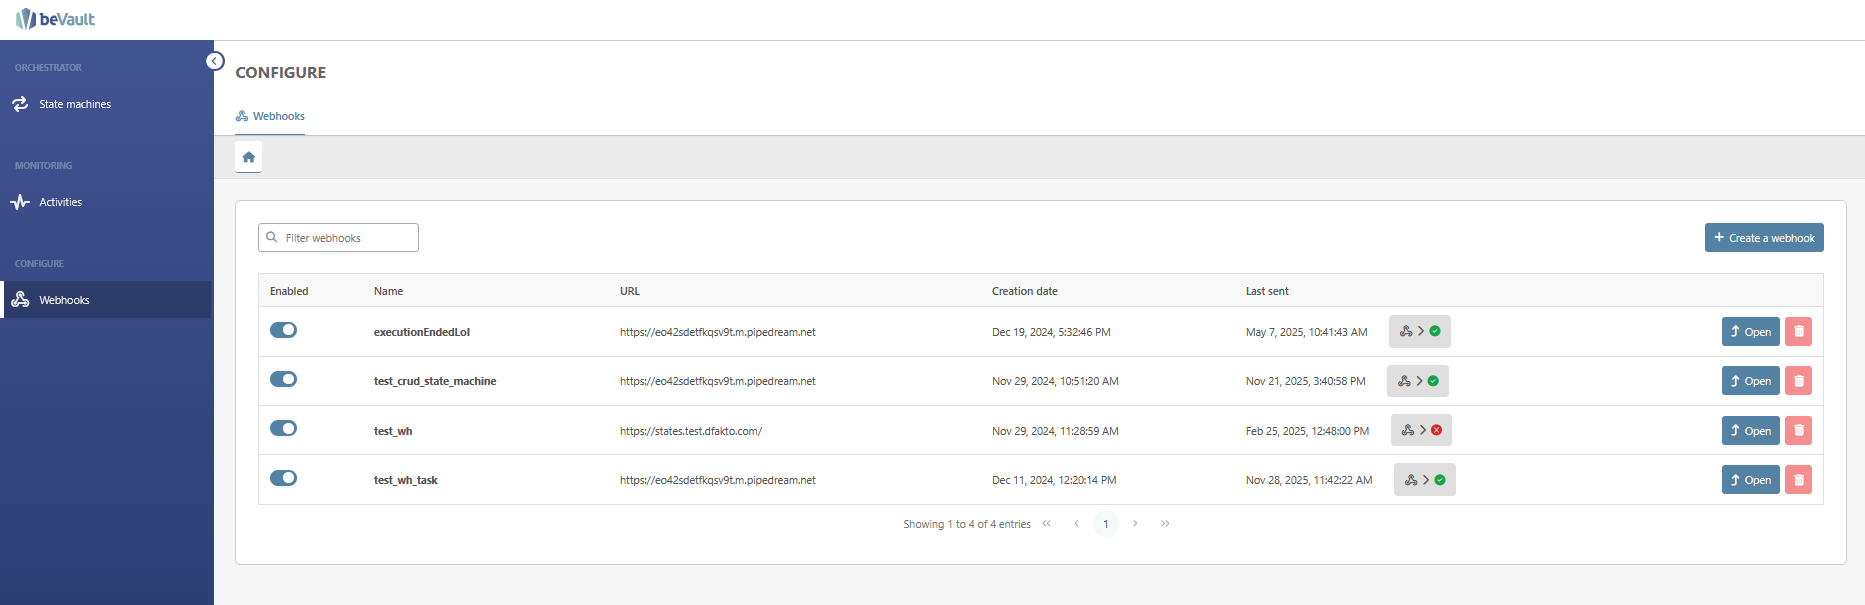Viewport: 1865px width, 605px height.
Task: Collapse the sidebar with the arrow button
Action: pyautogui.click(x=215, y=61)
